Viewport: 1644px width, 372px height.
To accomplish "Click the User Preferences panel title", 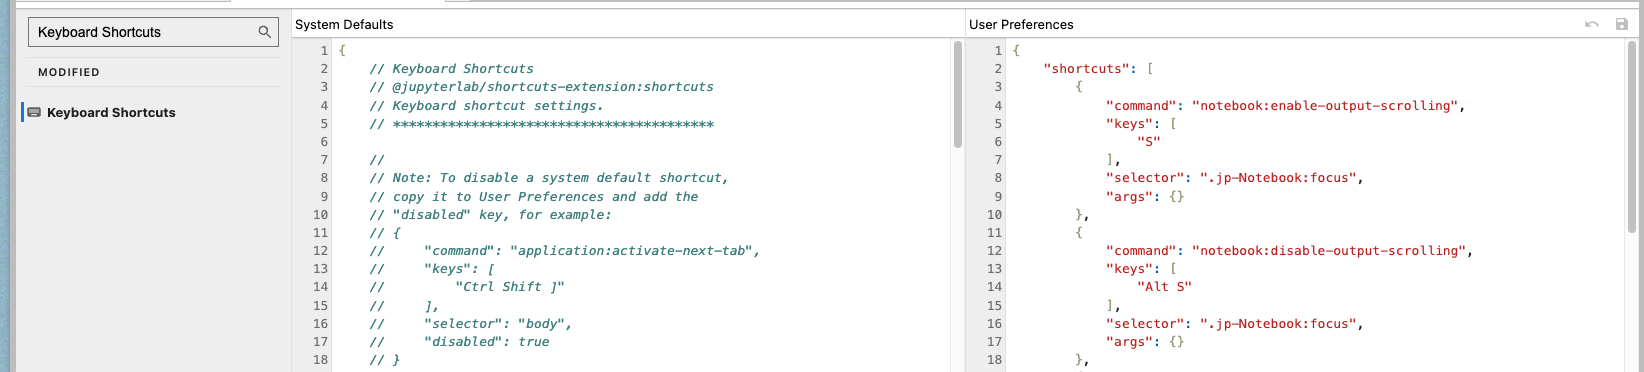I will pos(1021,24).
